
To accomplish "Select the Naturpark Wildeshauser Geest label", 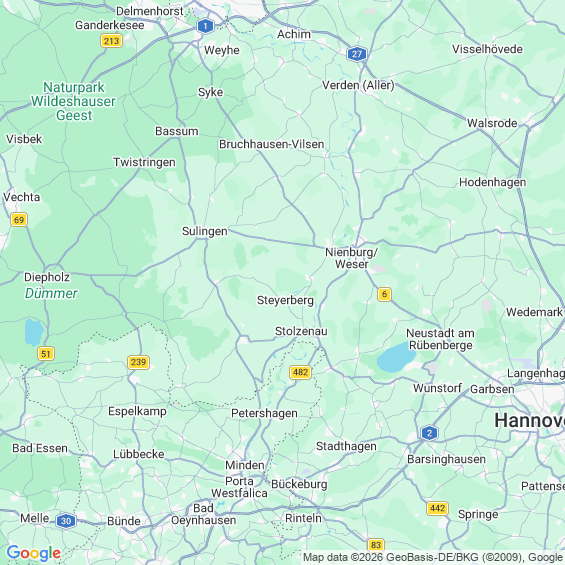I will coord(74,101).
